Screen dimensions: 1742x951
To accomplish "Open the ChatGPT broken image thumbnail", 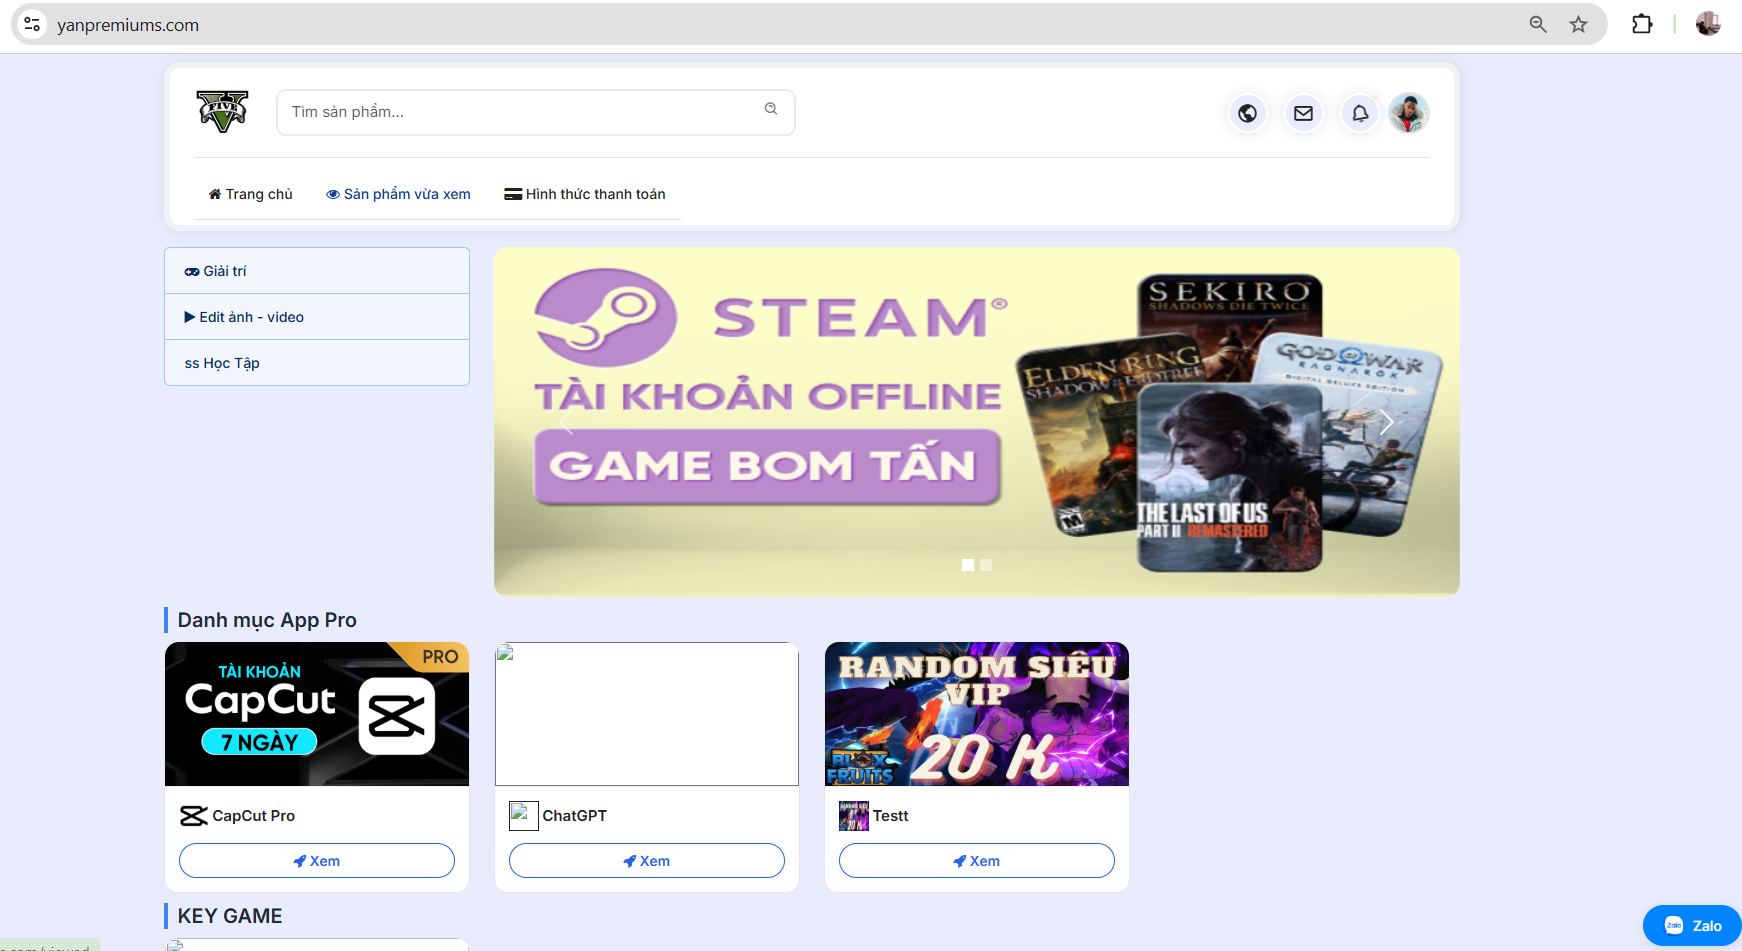I will [647, 714].
